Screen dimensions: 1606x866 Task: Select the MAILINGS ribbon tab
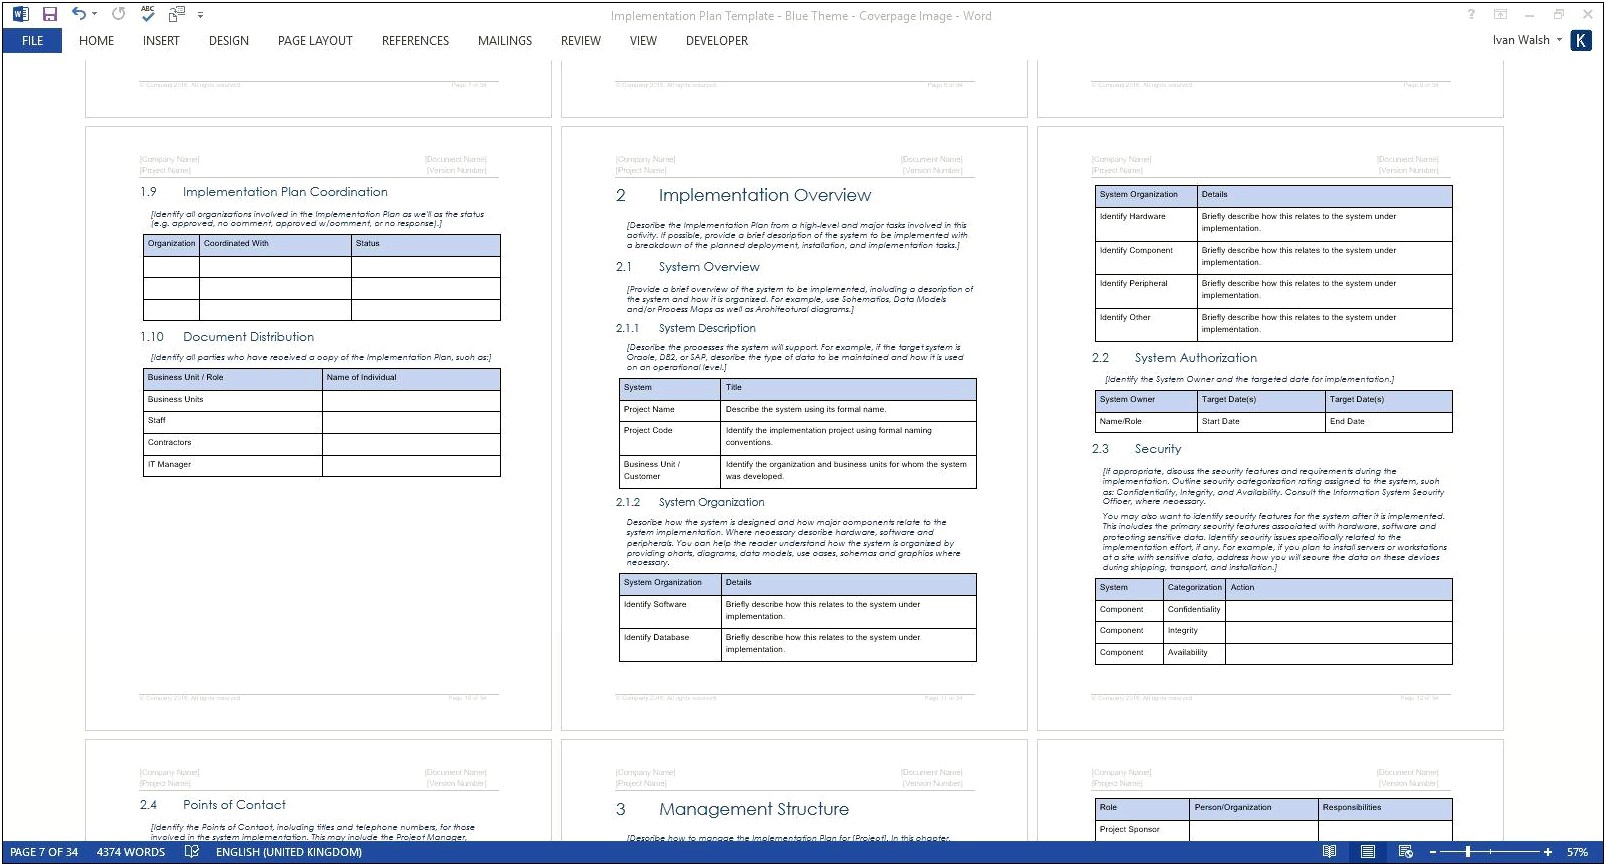505,41
